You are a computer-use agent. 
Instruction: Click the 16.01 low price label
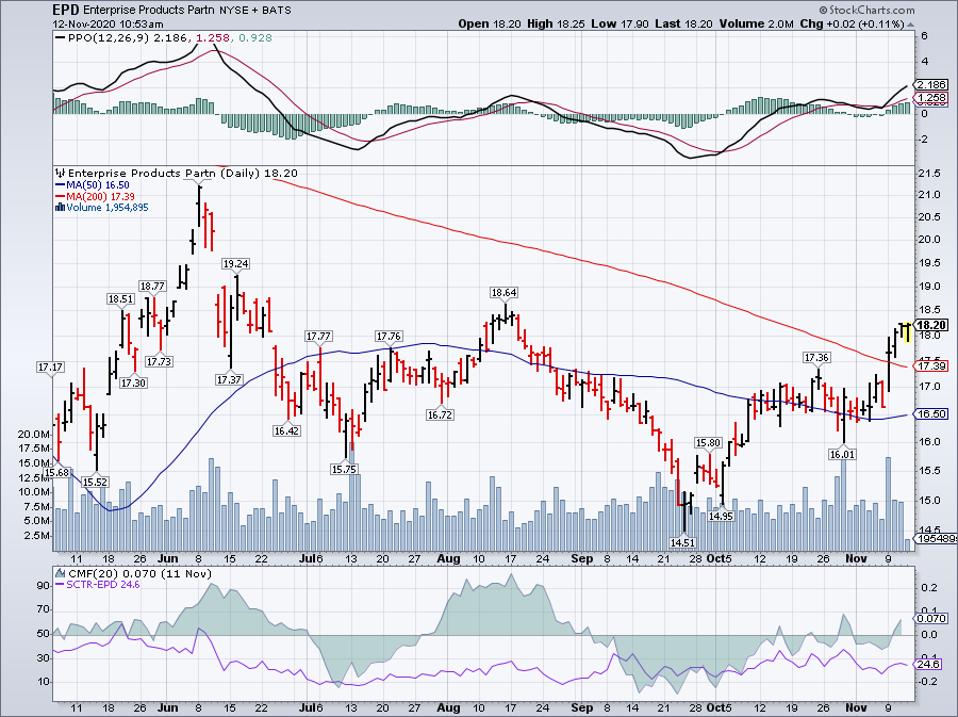click(x=842, y=454)
